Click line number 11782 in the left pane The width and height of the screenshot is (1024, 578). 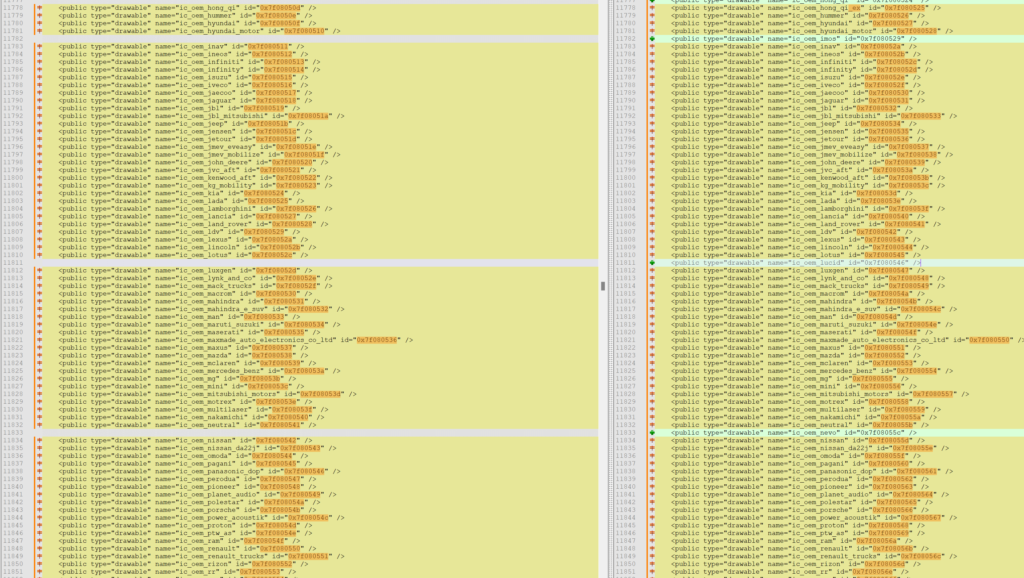(13, 39)
